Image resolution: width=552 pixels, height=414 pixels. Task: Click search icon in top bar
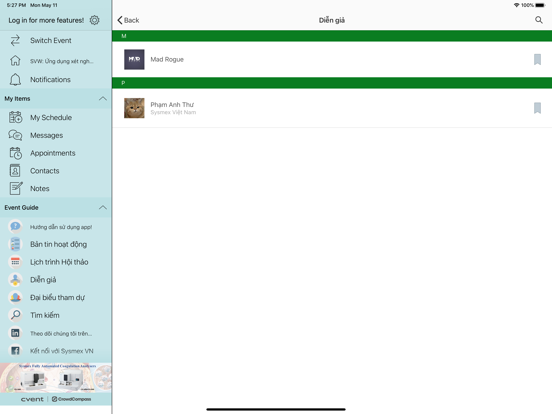pyautogui.click(x=539, y=20)
